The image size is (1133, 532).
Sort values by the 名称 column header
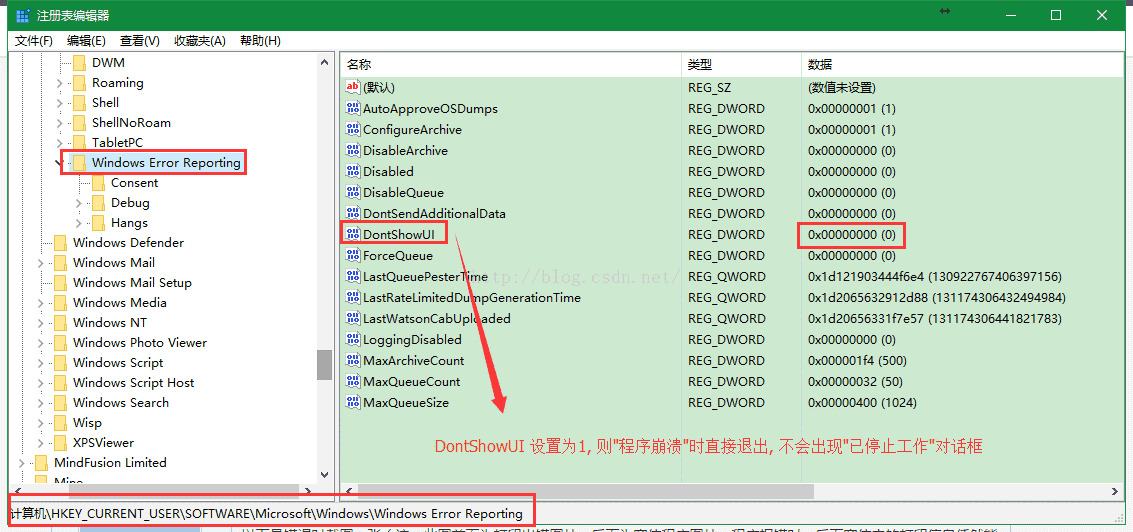[511, 65]
